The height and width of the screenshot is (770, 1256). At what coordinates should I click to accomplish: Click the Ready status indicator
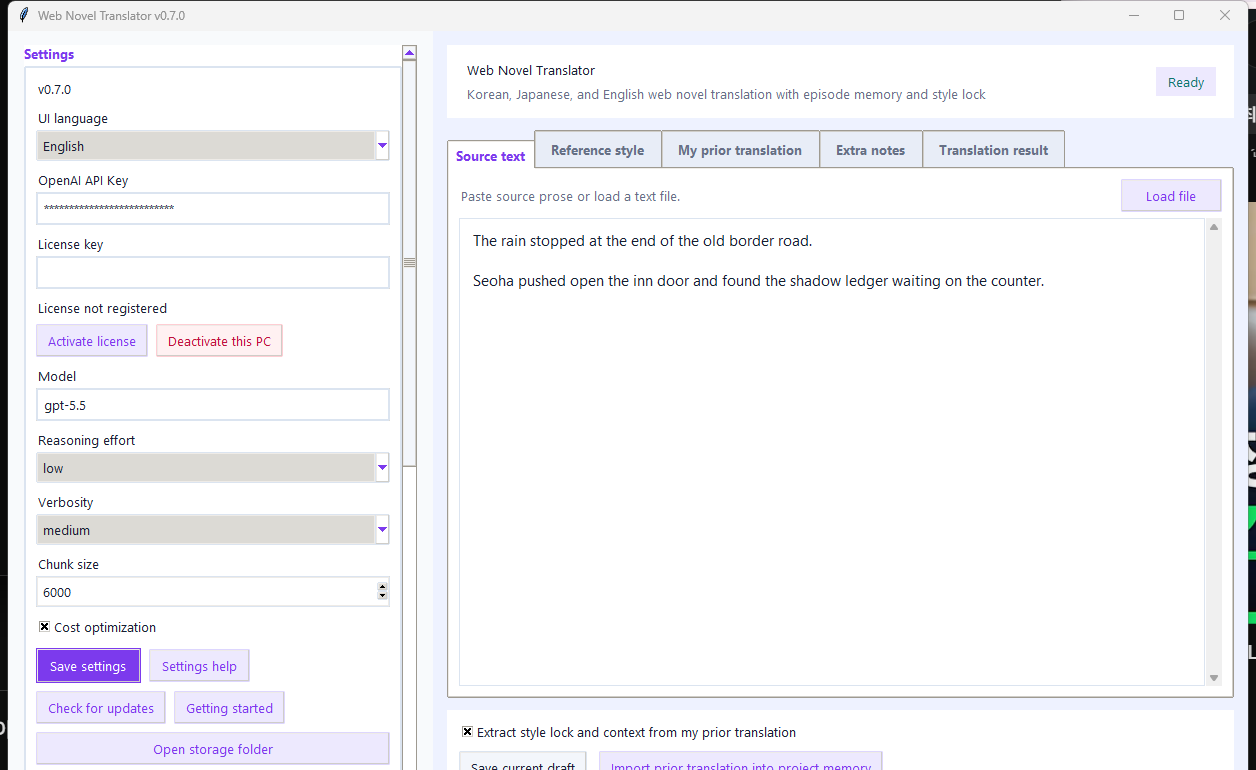[1186, 82]
